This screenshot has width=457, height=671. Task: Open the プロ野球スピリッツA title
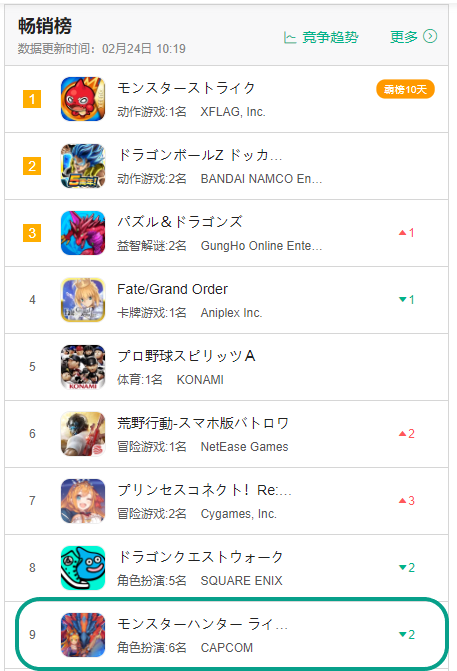tap(186, 356)
